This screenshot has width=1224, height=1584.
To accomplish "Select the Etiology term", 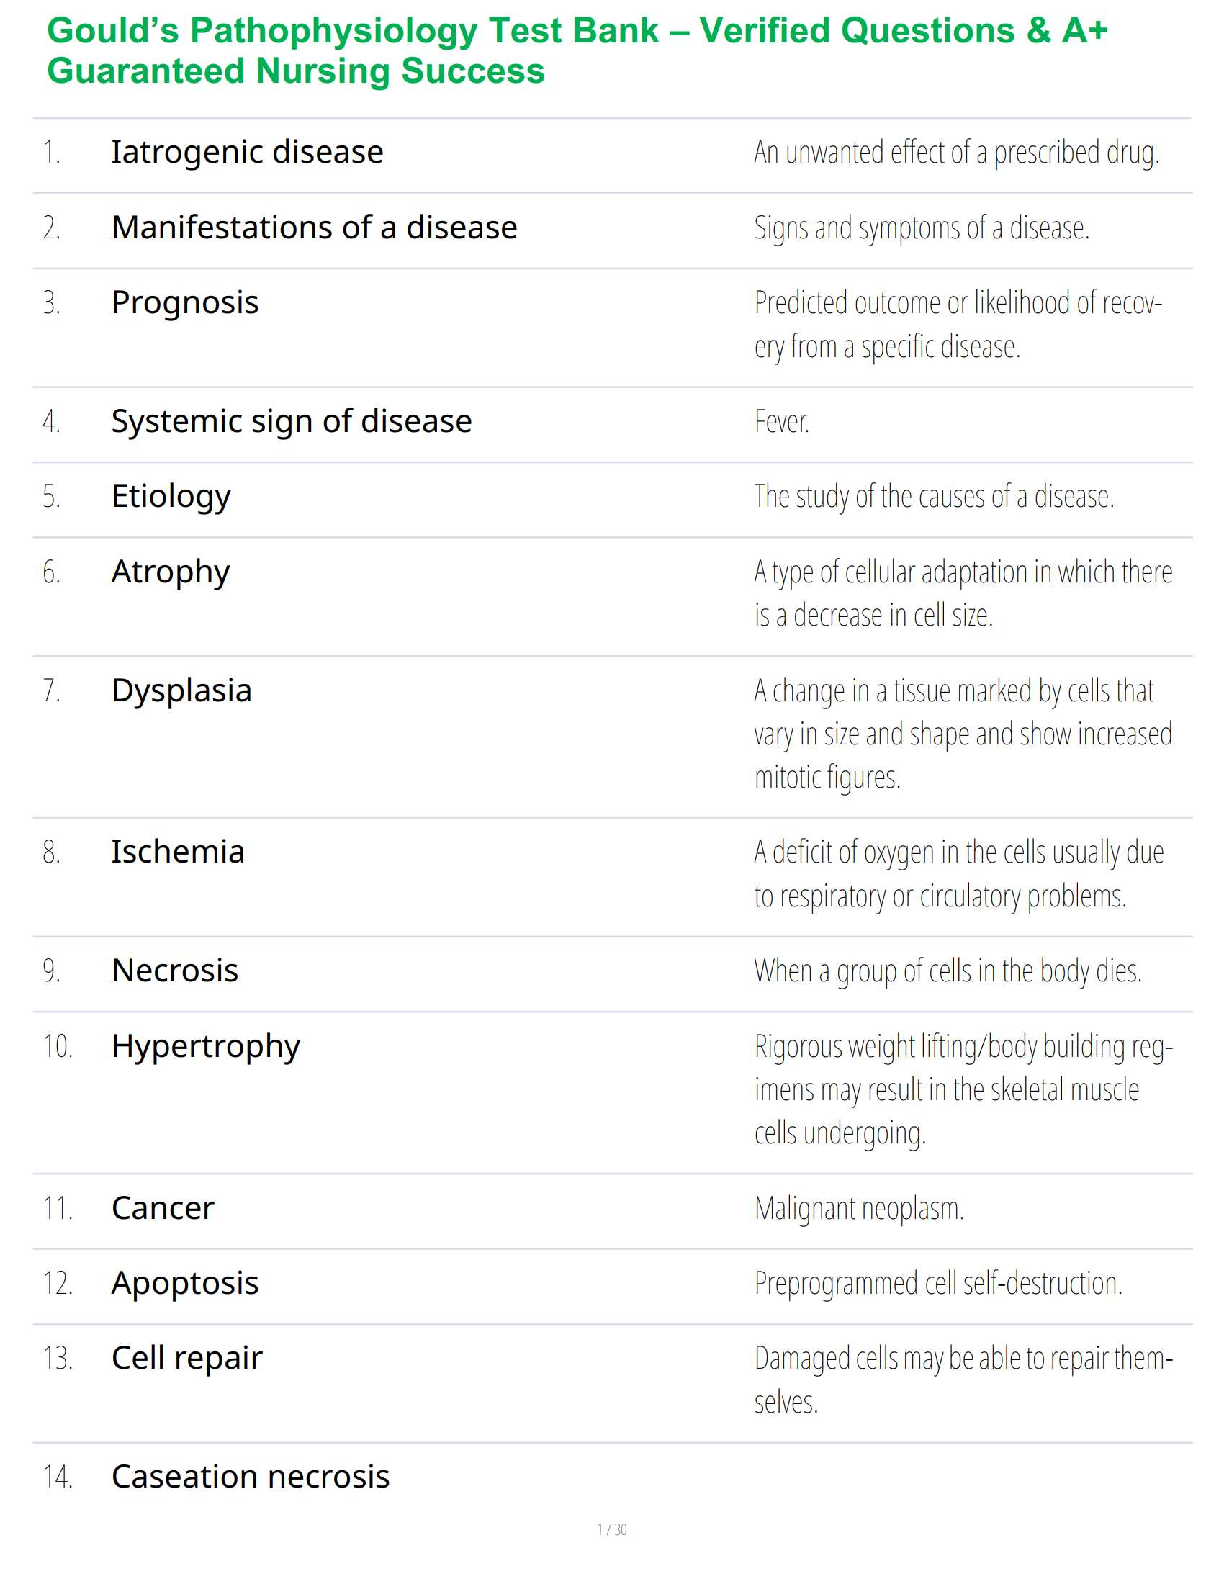I will click(171, 496).
